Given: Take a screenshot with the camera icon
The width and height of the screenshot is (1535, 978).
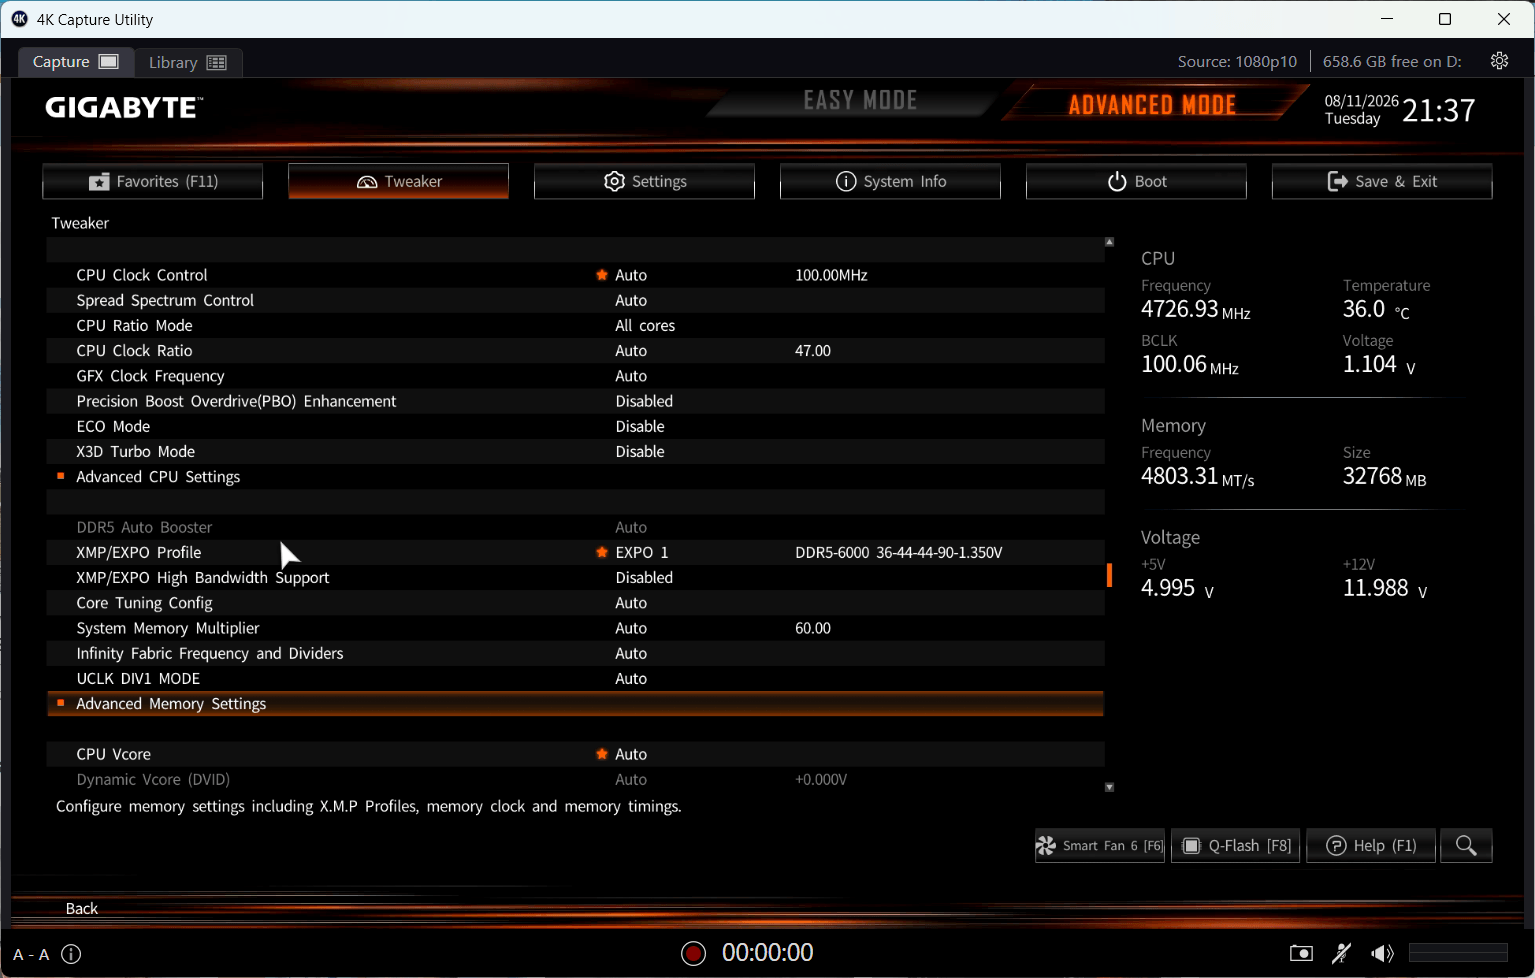Looking at the screenshot, I should pyautogui.click(x=1301, y=953).
